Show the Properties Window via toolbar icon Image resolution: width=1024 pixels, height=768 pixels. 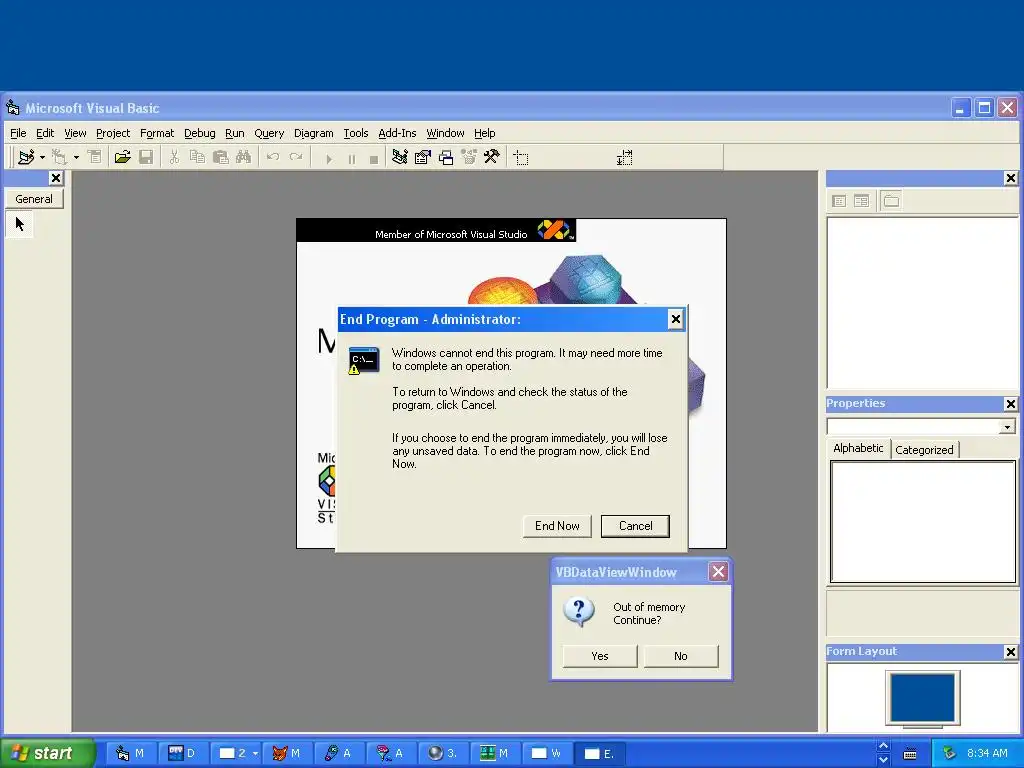click(423, 157)
